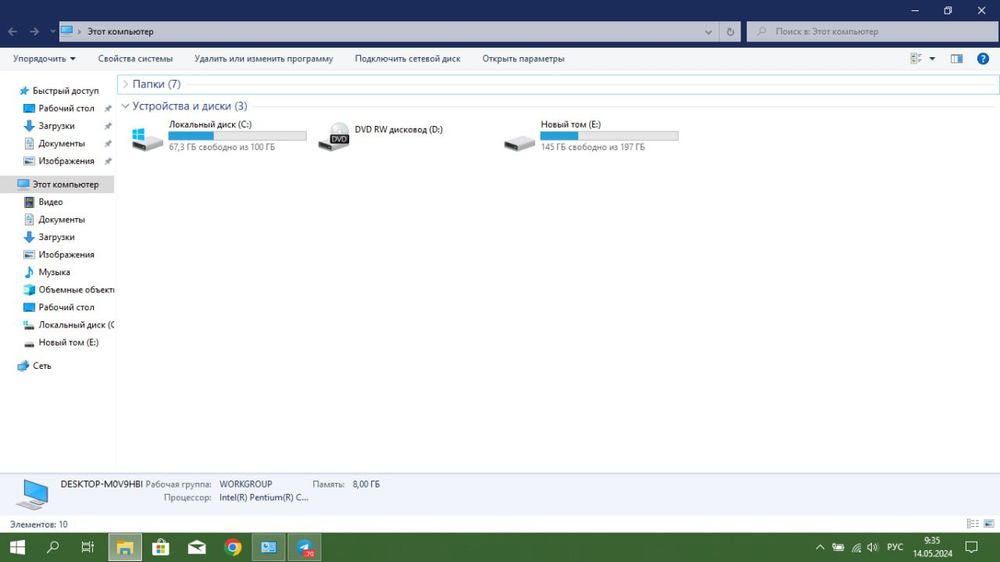1000x562 pixels.
Task: Click text 145 ГБ свободно из 197 ГБ
Action: click(x=592, y=147)
